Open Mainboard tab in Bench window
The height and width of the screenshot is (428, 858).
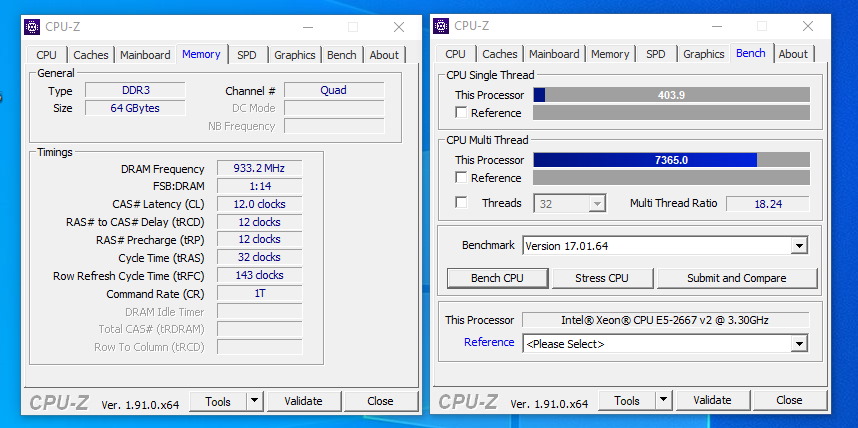coord(554,54)
